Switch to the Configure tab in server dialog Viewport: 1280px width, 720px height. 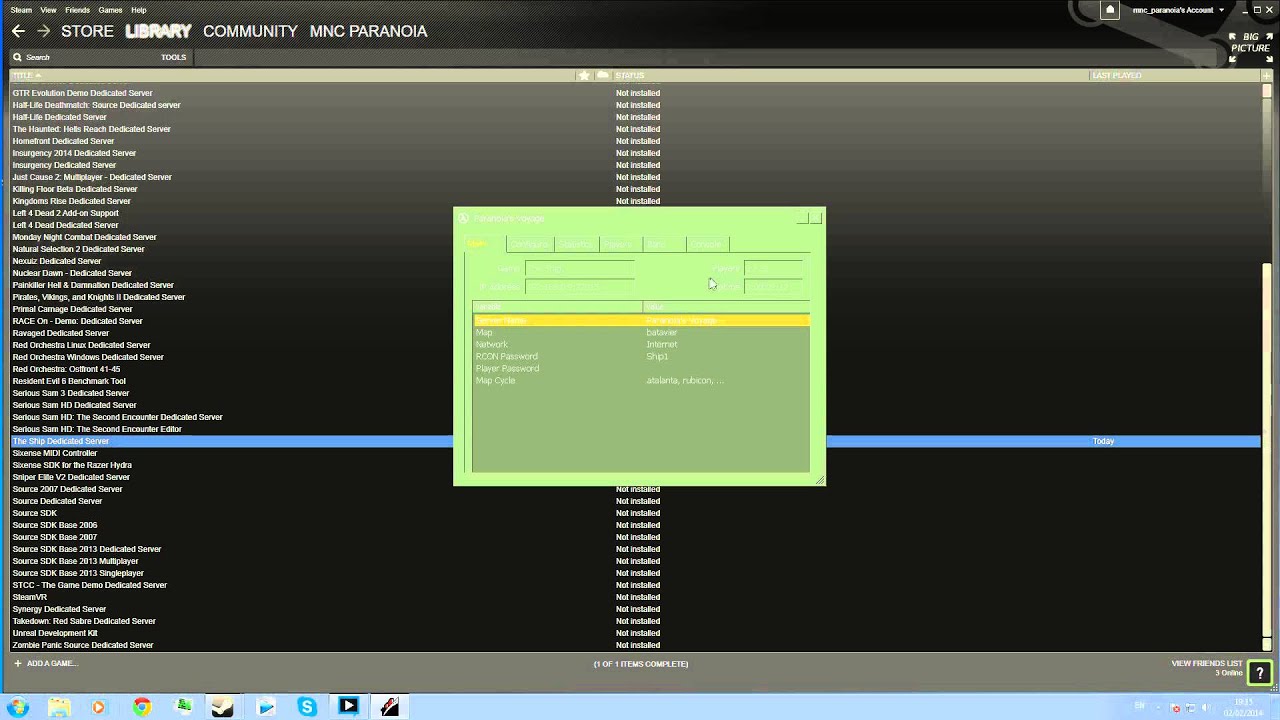tap(529, 244)
